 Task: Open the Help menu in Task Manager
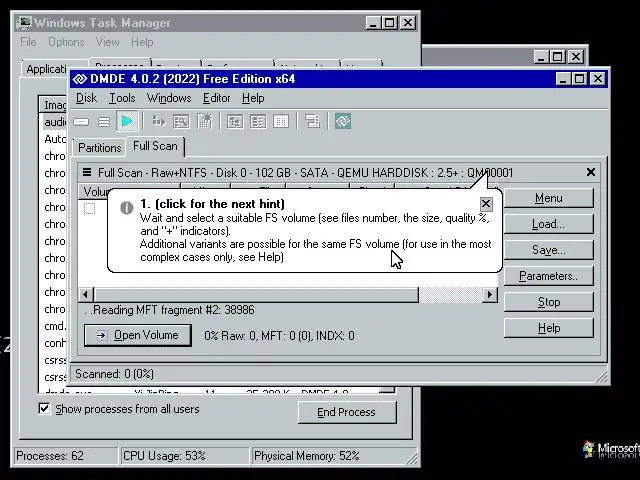(x=142, y=42)
